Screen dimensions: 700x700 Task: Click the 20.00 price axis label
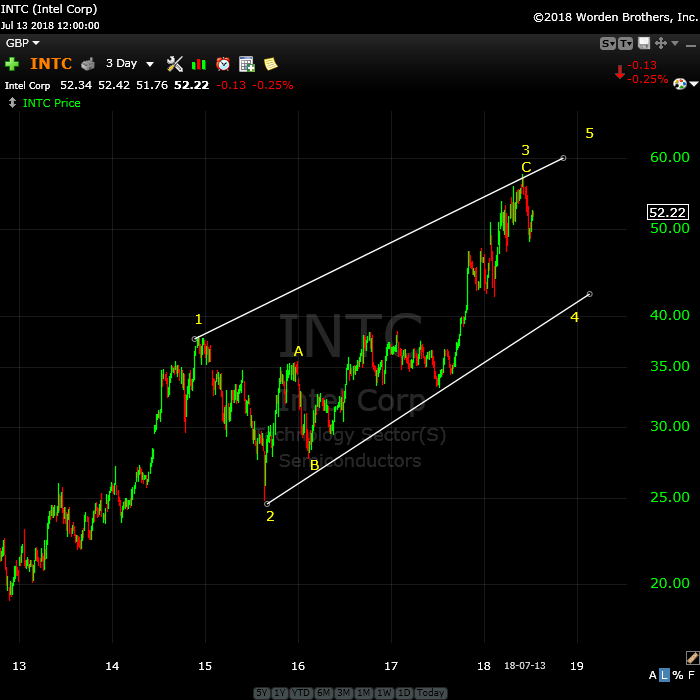click(670, 583)
